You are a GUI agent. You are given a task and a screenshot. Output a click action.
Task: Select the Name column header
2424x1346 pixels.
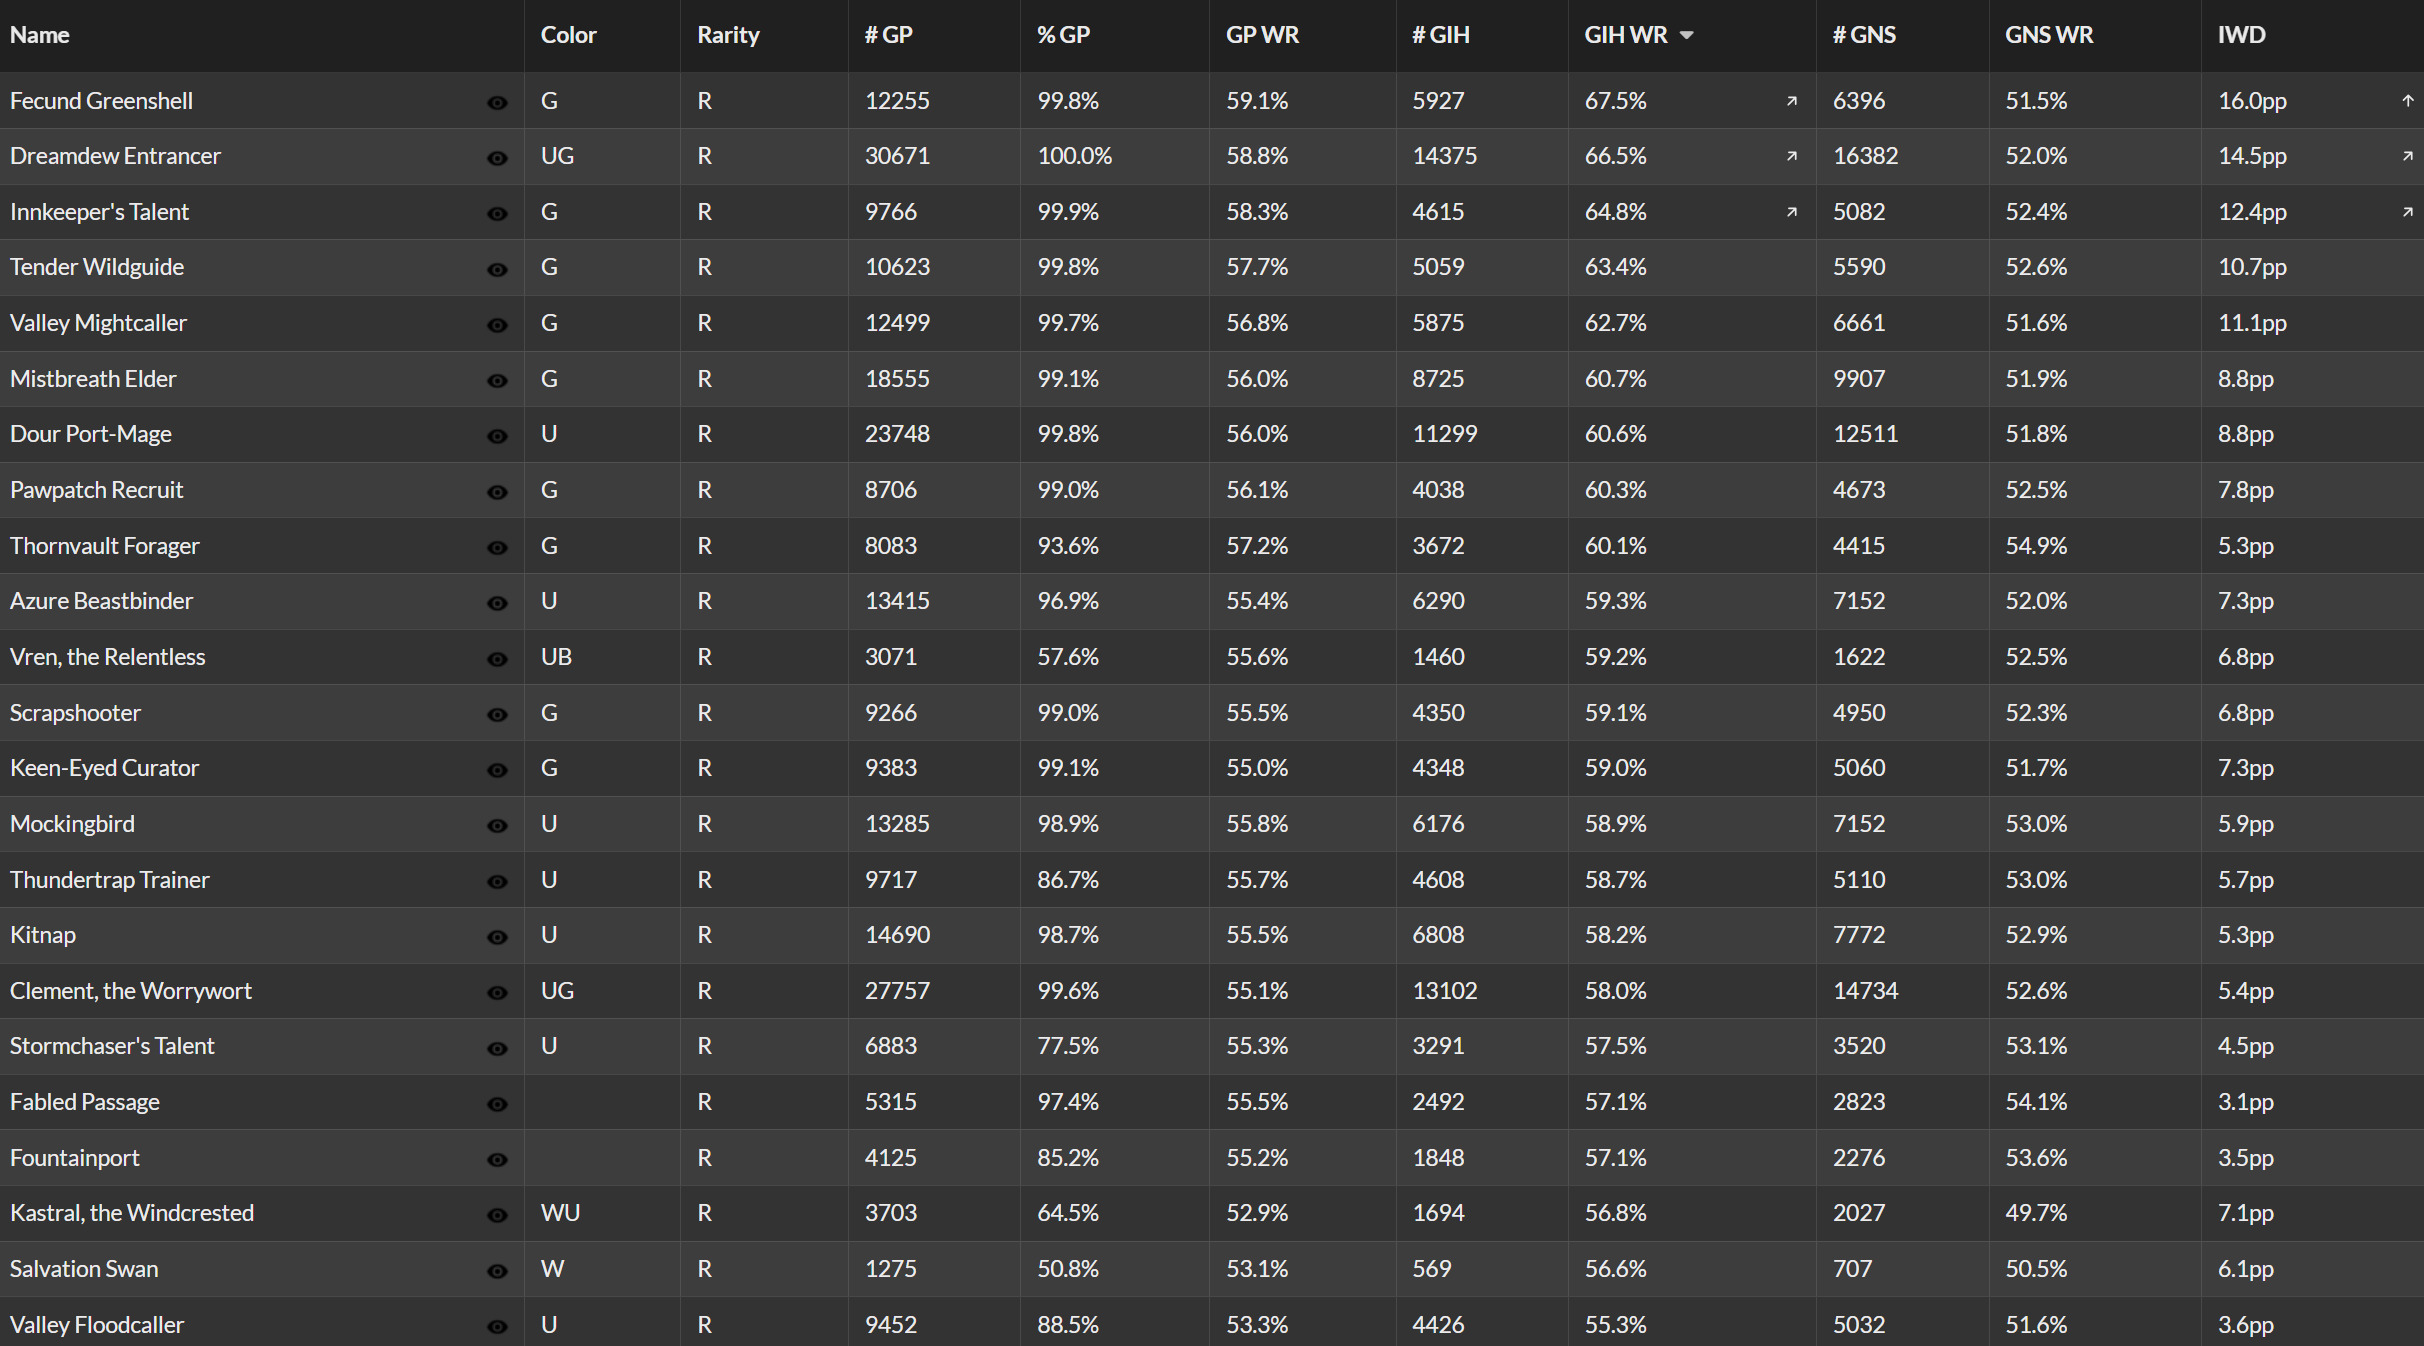(40, 35)
